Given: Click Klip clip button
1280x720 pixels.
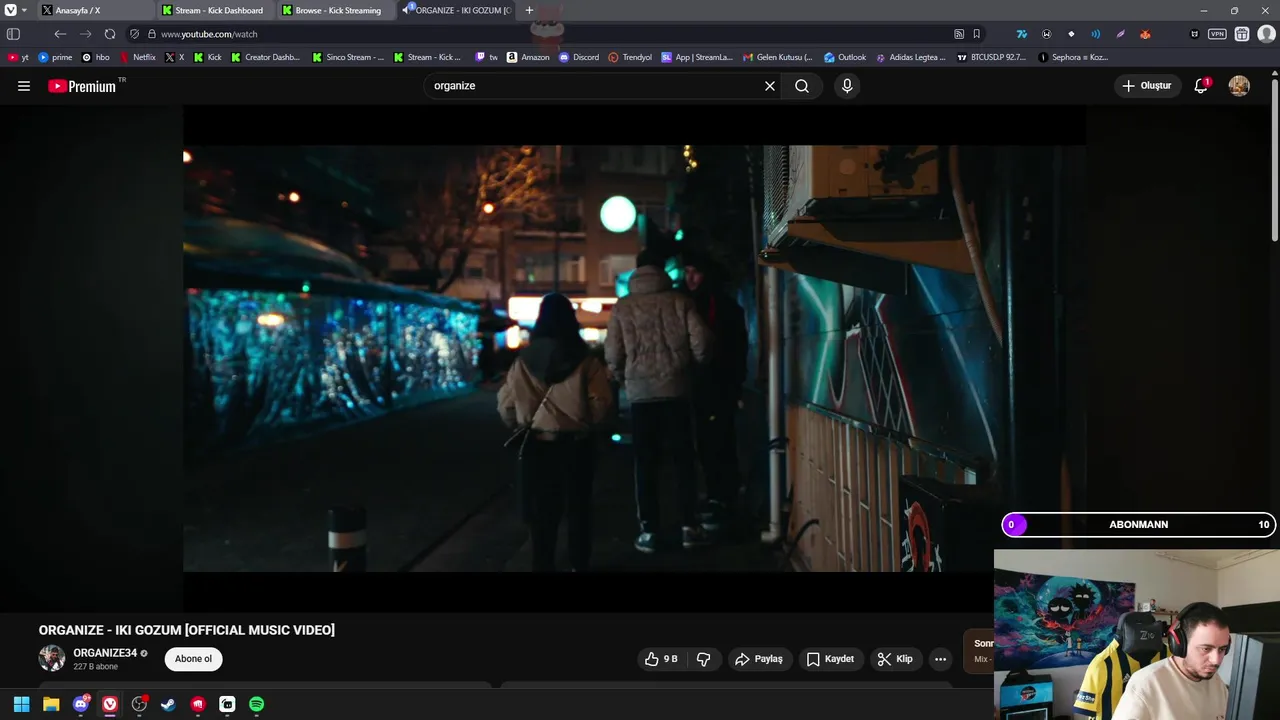Looking at the screenshot, I should click(x=895, y=659).
